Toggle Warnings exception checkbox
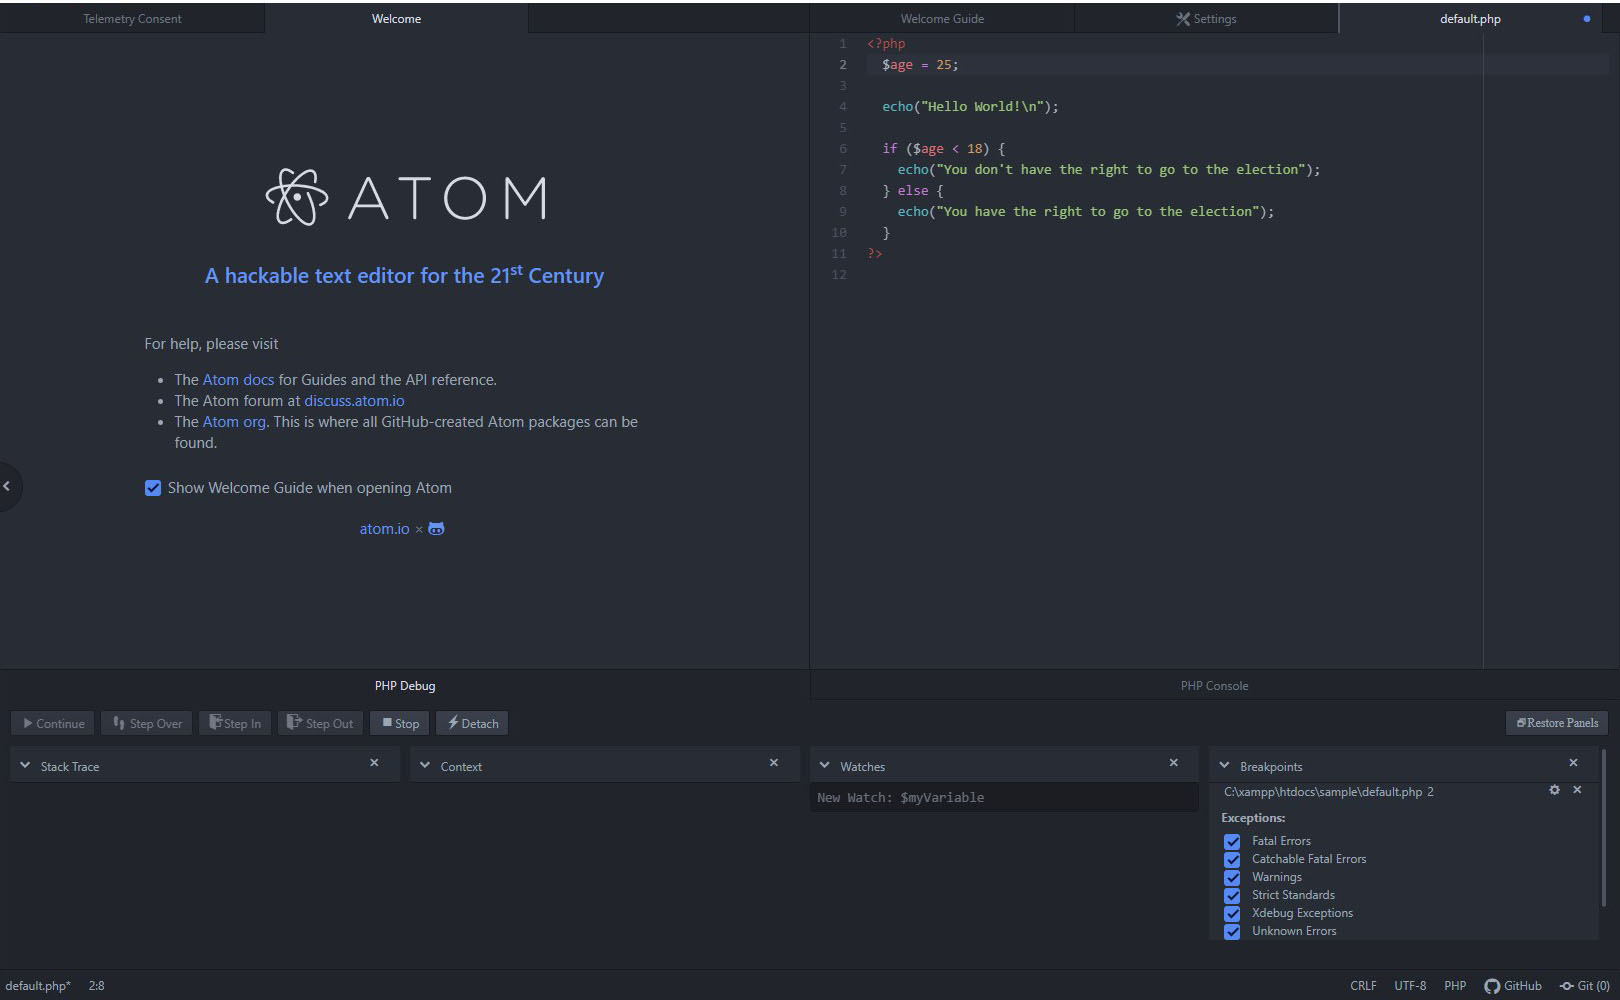 point(1232,877)
